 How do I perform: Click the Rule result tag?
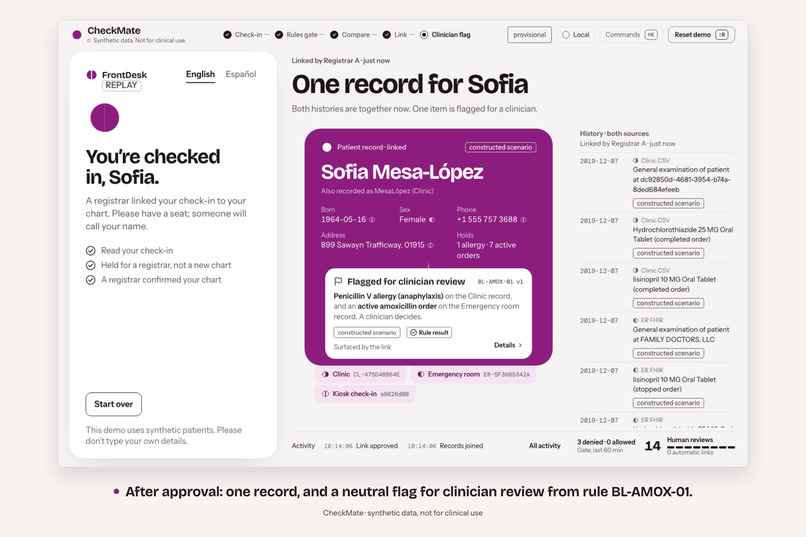pos(429,332)
